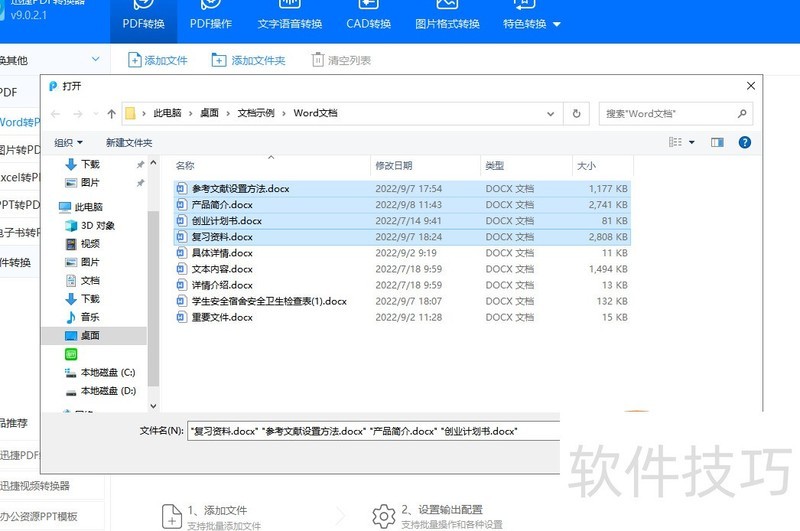
Task: Refresh the Word文档 folder view
Action: pos(576,114)
